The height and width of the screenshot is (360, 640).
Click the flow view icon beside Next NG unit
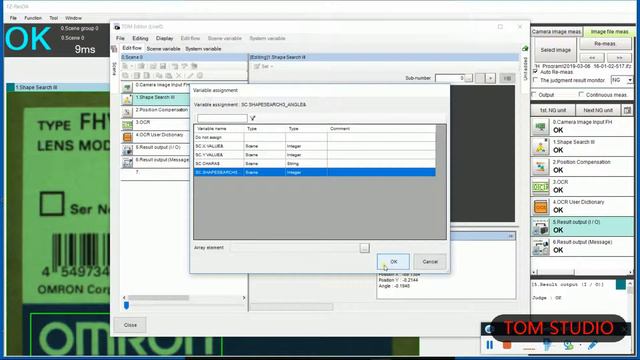pyautogui.click(x=627, y=110)
